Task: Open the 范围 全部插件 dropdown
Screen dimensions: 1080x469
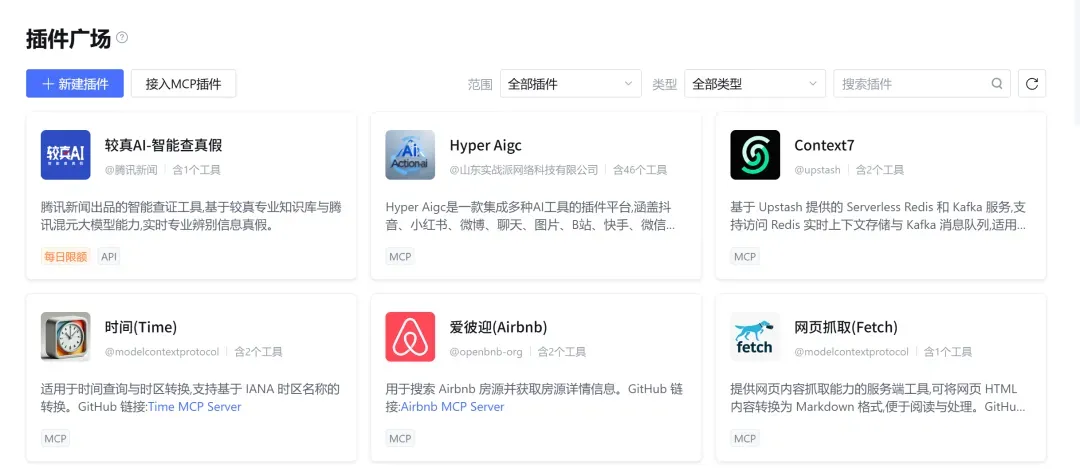Action: pyautogui.click(x=570, y=84)
